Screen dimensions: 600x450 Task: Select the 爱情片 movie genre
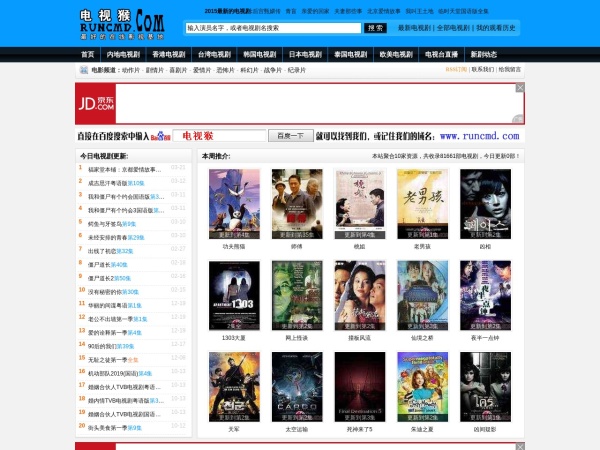202,70
